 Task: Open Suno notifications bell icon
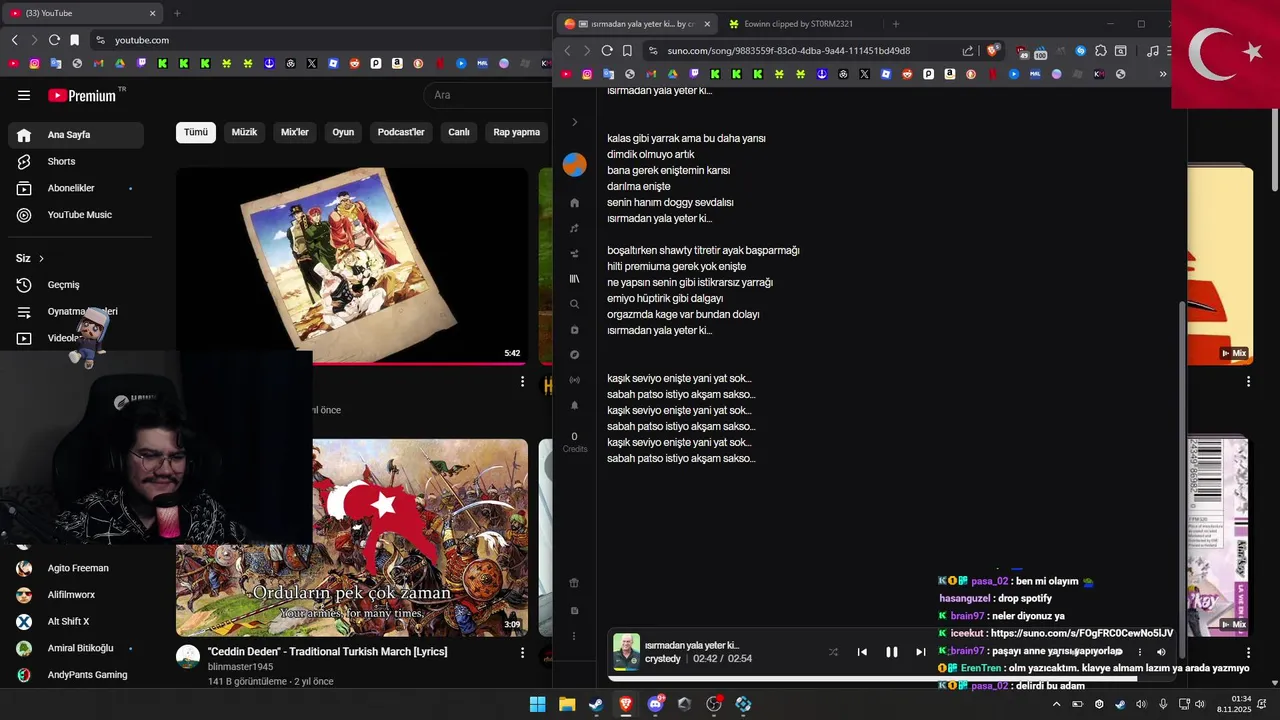pyautogui.click(x=574, y=406)
